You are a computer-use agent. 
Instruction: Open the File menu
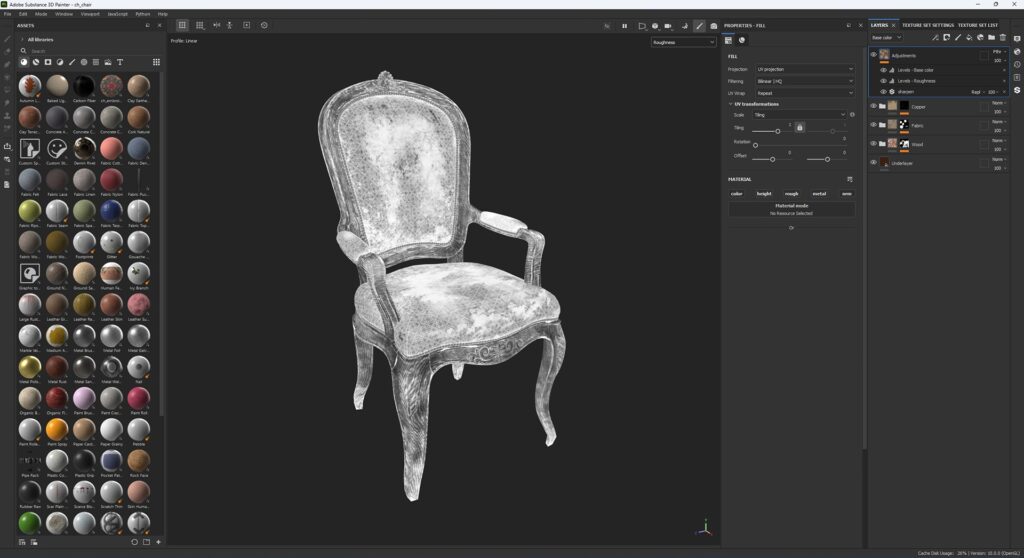7,14
